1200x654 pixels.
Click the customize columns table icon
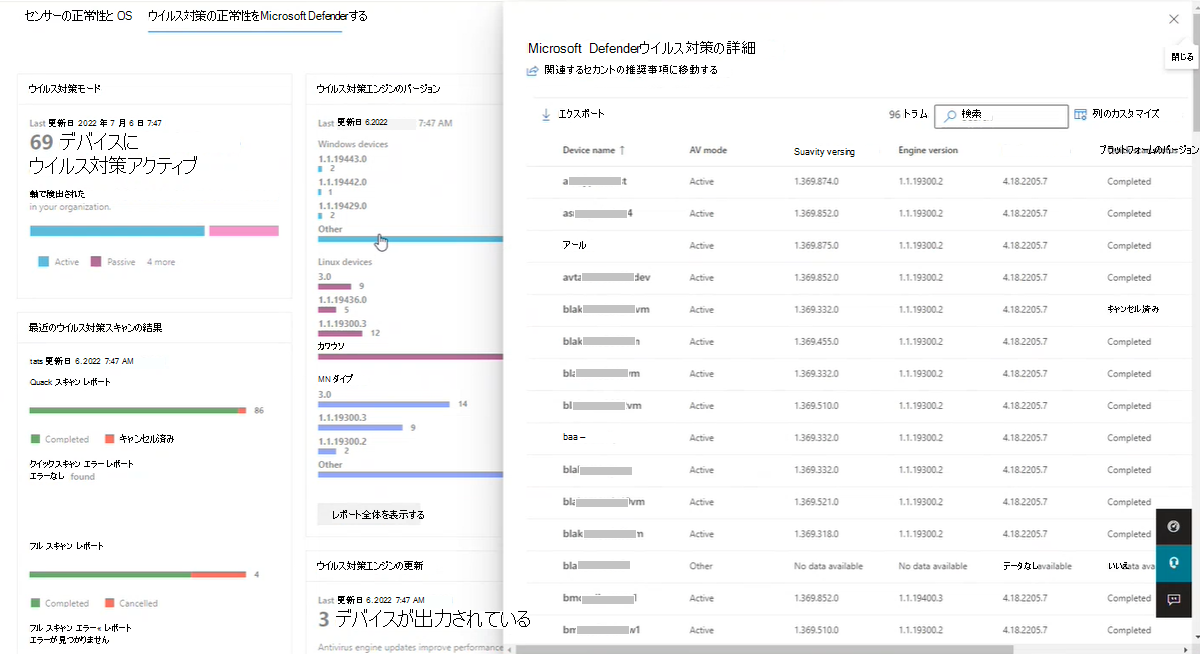pyautogui.click(x=1080, y=115)
